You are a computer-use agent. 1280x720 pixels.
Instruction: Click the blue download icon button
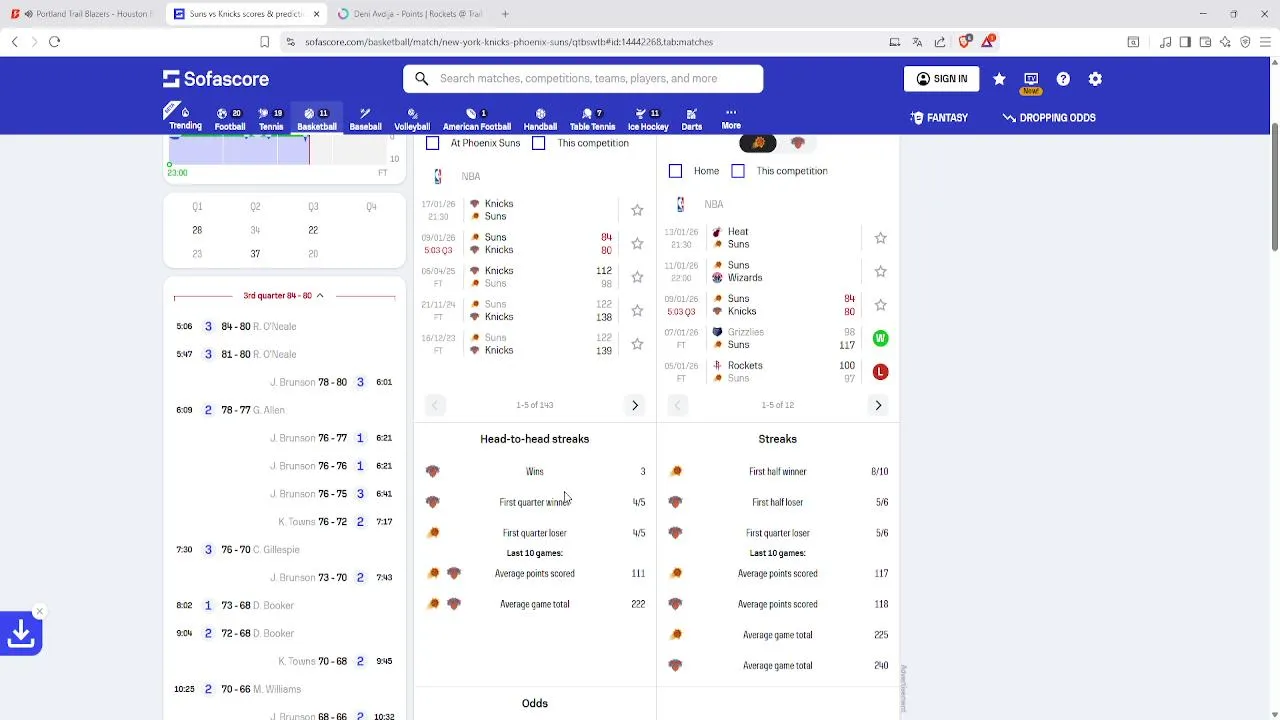click(21, 633)
